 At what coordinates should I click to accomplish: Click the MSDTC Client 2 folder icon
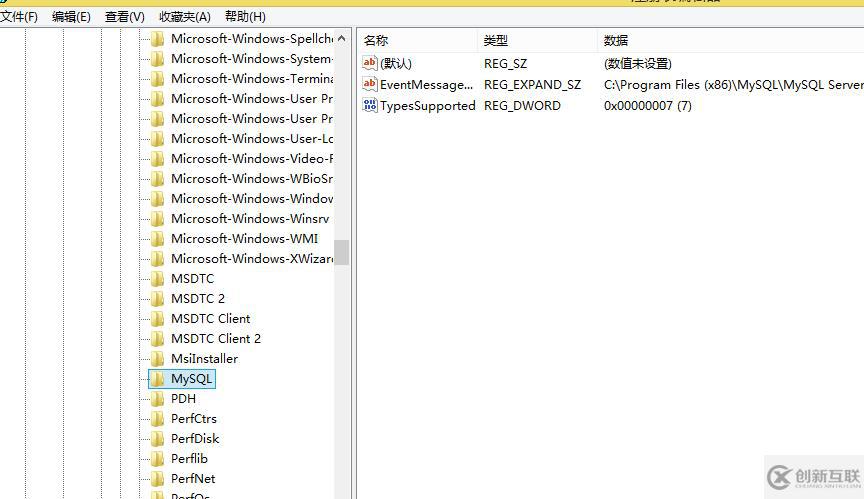(158, 339)
